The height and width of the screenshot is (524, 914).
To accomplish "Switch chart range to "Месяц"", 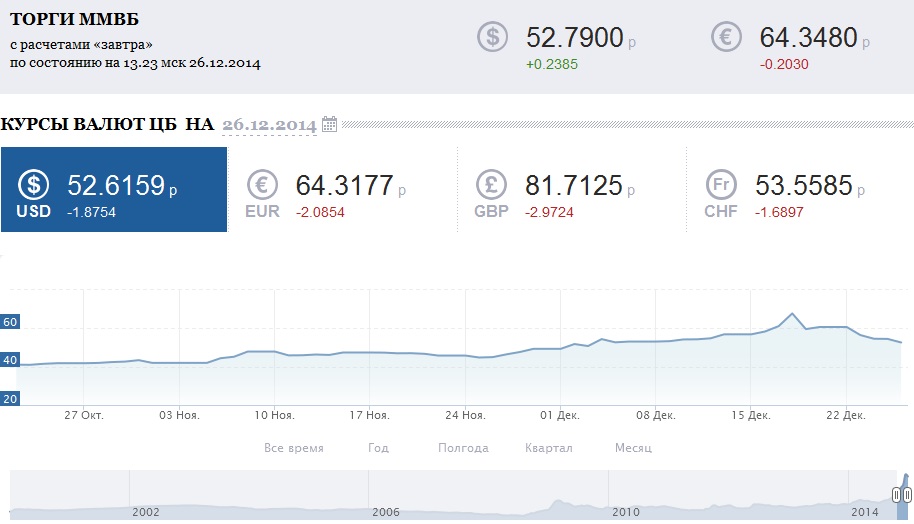I will point(633,448).
